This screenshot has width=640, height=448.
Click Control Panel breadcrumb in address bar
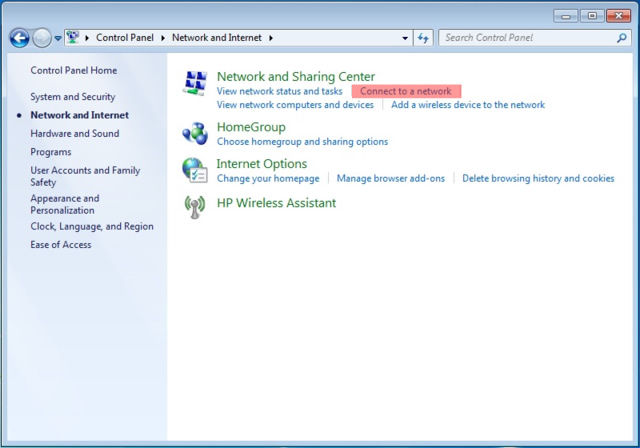click(124, 38)
